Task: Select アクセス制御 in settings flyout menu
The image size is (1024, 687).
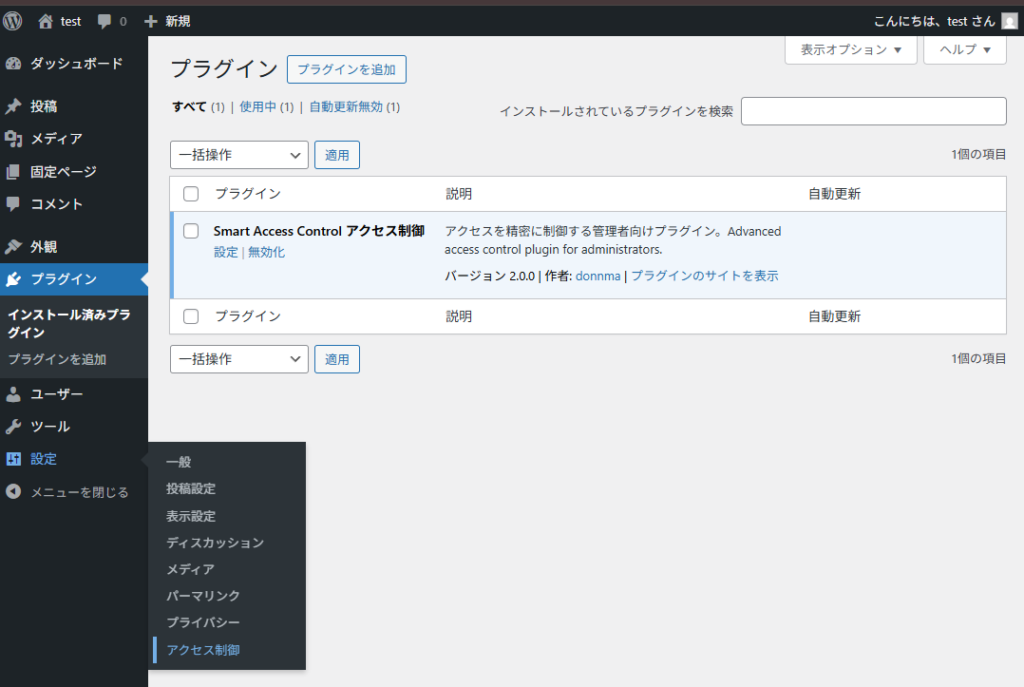Action: 203,650
